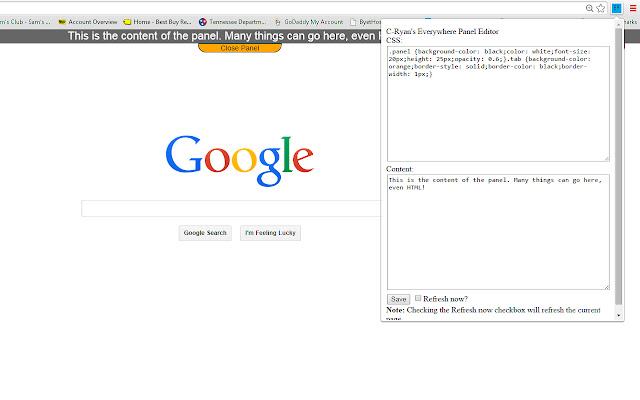The height and width of the screenshot is (400, 640).
Task: Click the popup scrollbar up arrow
Action: tap(619, 24)
